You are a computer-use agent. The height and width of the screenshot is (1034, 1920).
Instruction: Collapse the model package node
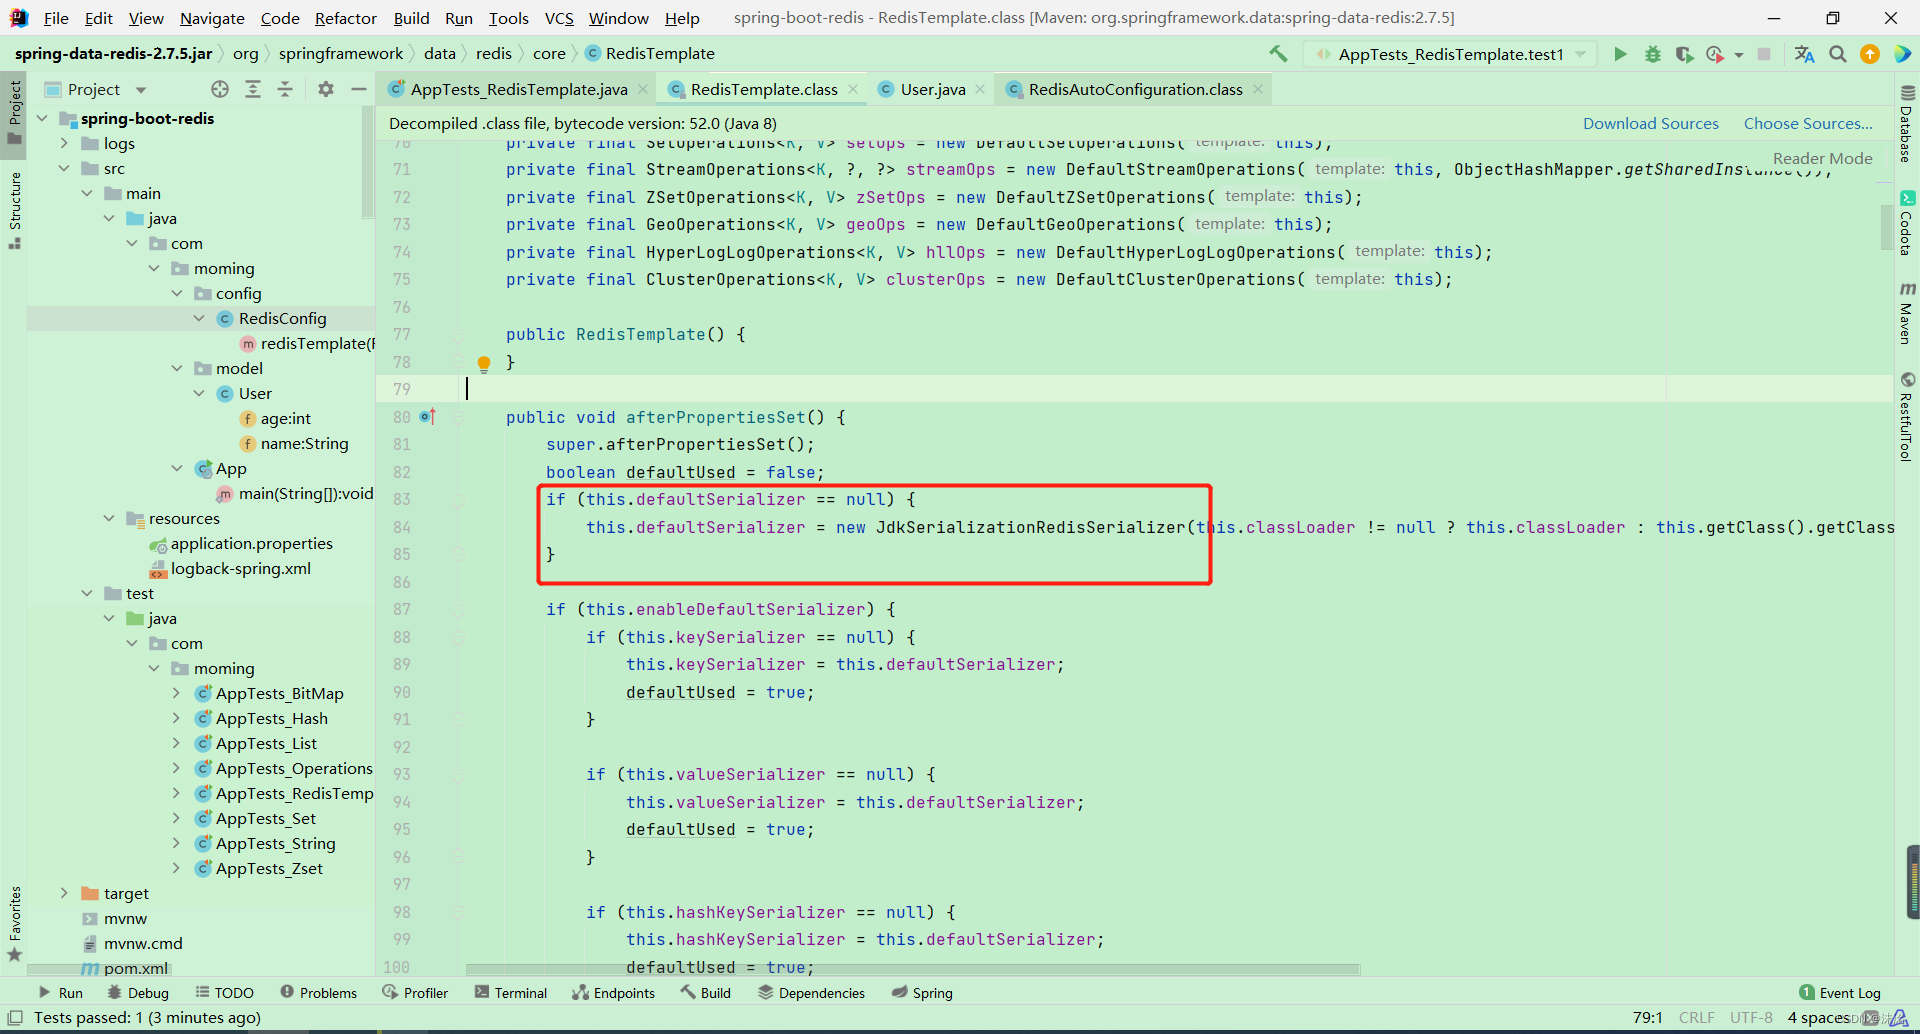click(x=177, y=368)
